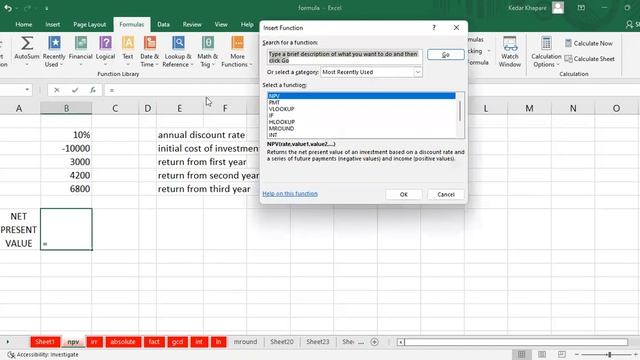Screen dimensions: 640x360
Task: Open the function category dropdown
Action: click(418, 72)
